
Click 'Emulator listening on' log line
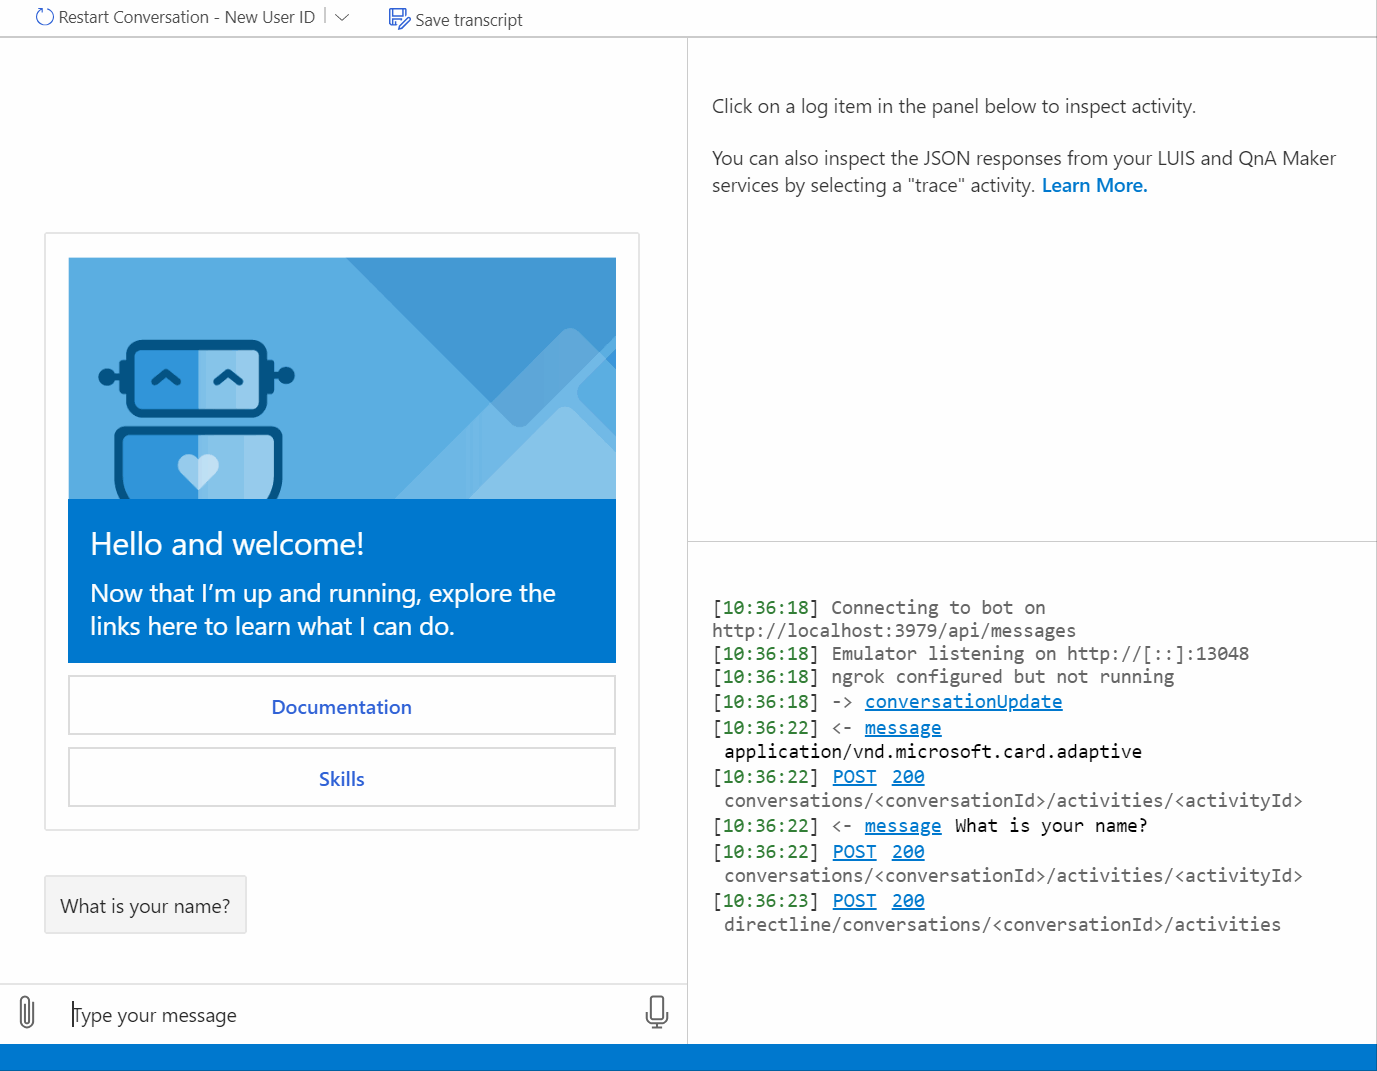pyautogui.click(x=1040, y=654)
